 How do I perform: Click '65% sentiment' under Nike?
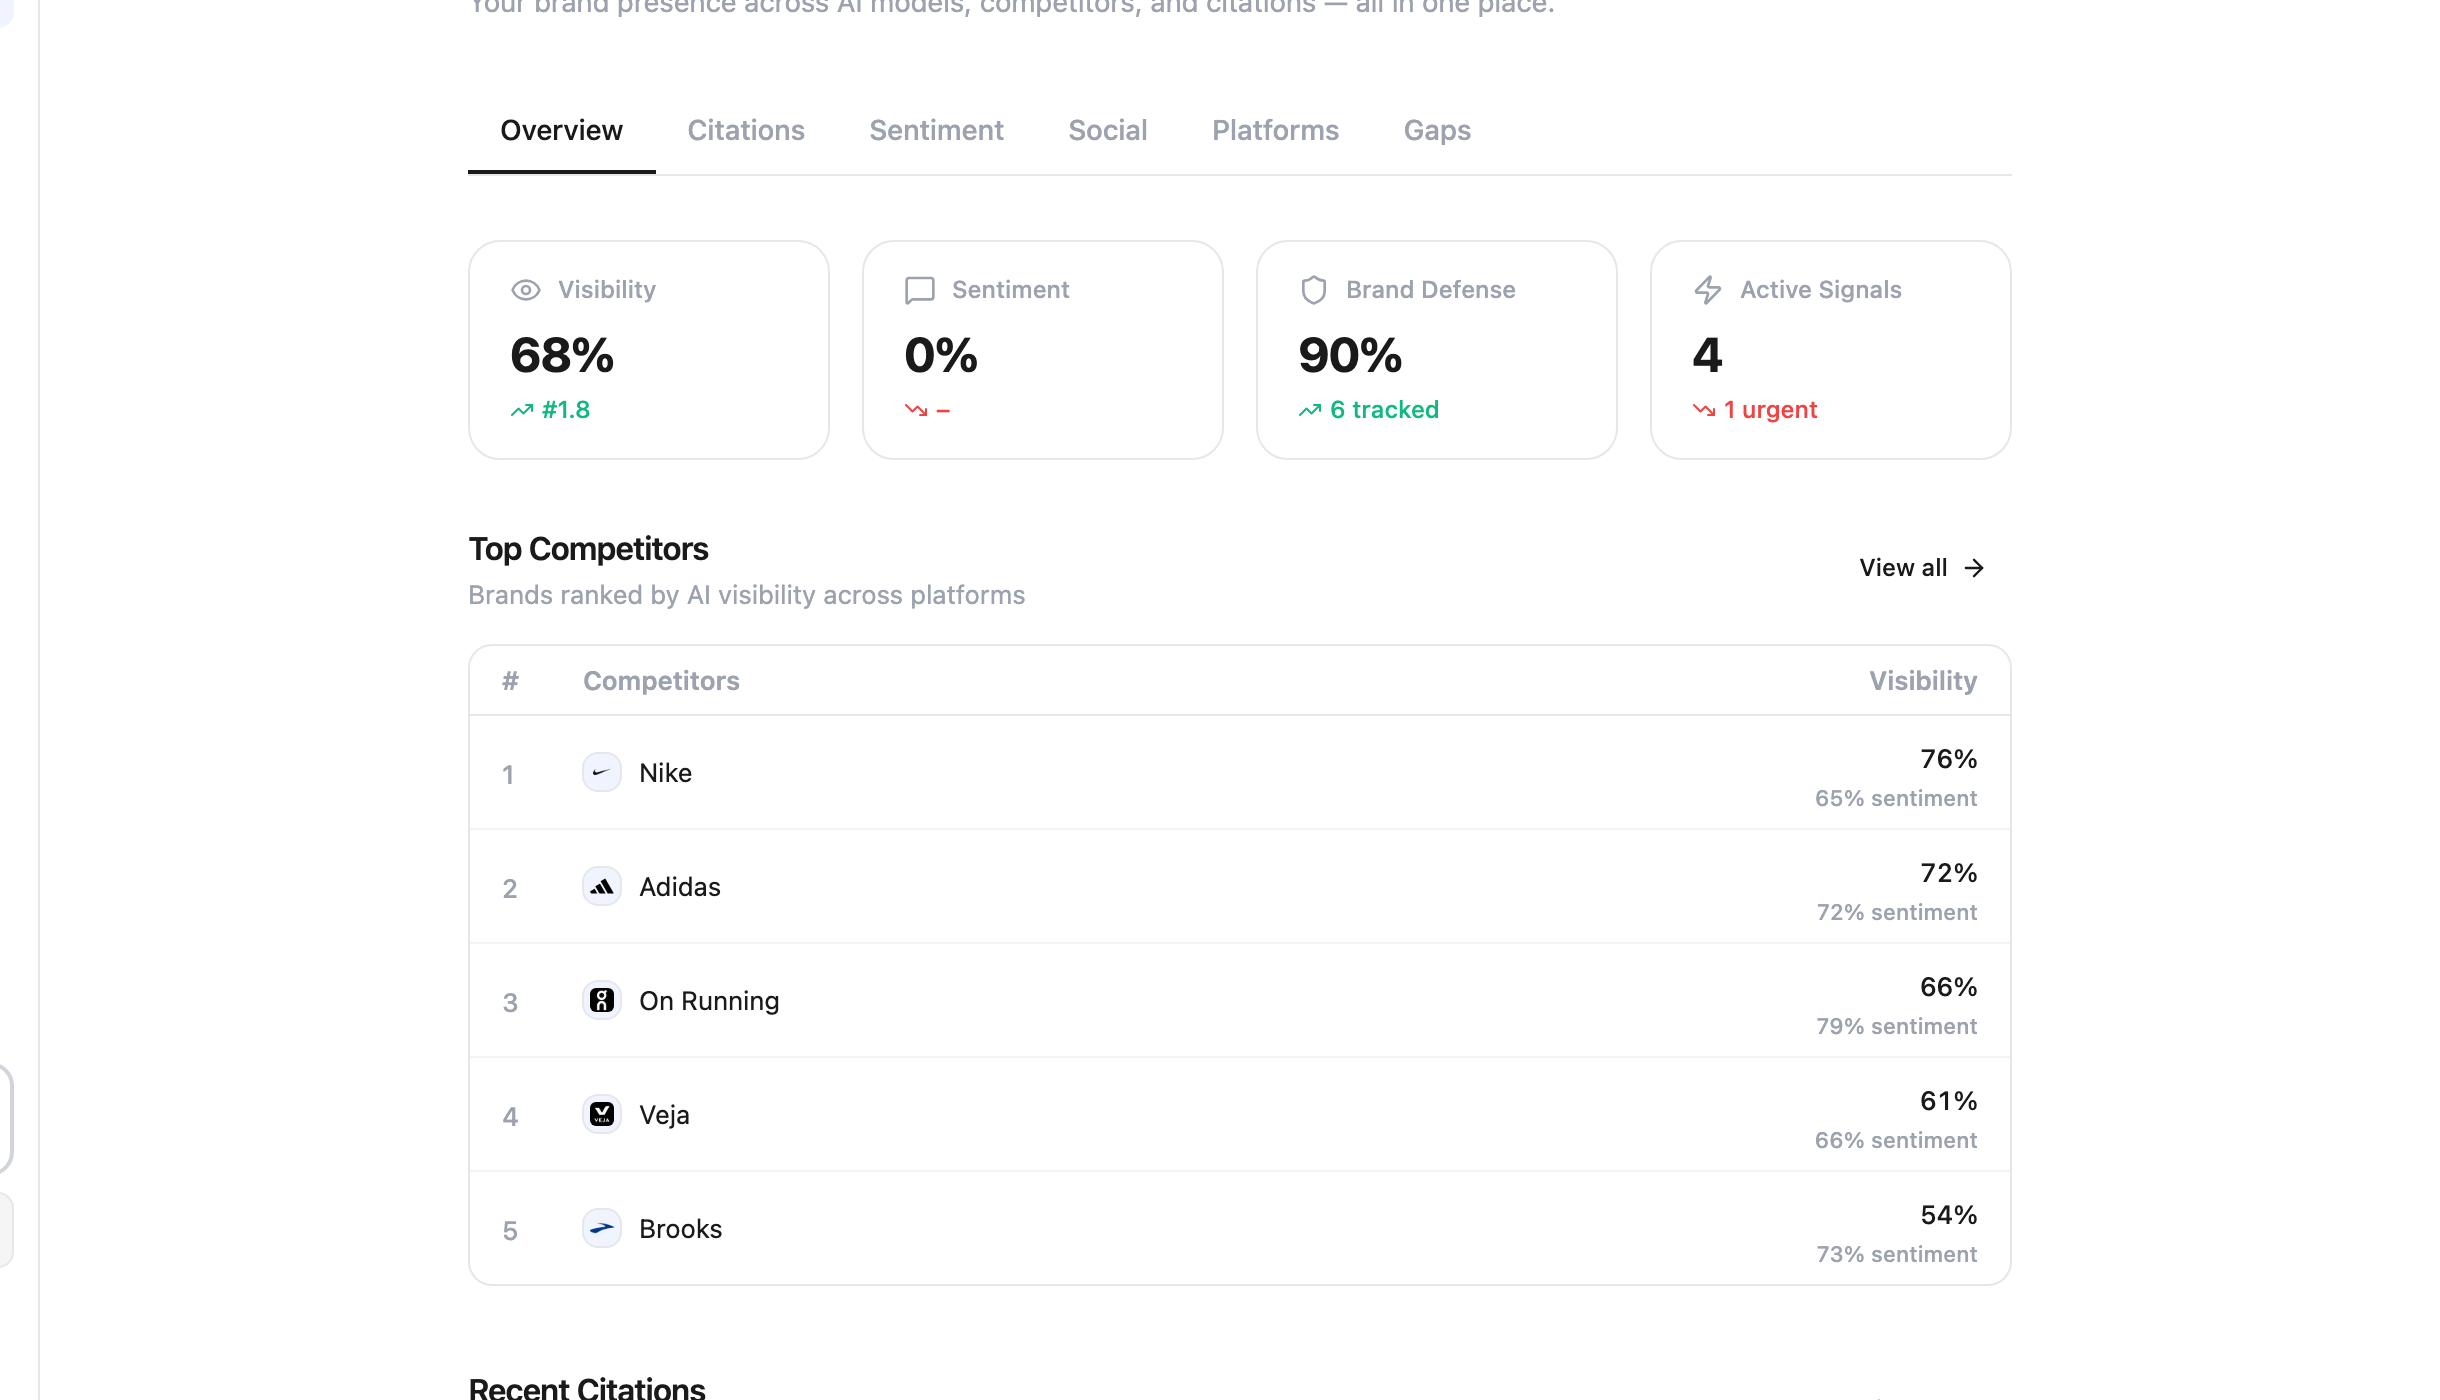point(1896,798)
